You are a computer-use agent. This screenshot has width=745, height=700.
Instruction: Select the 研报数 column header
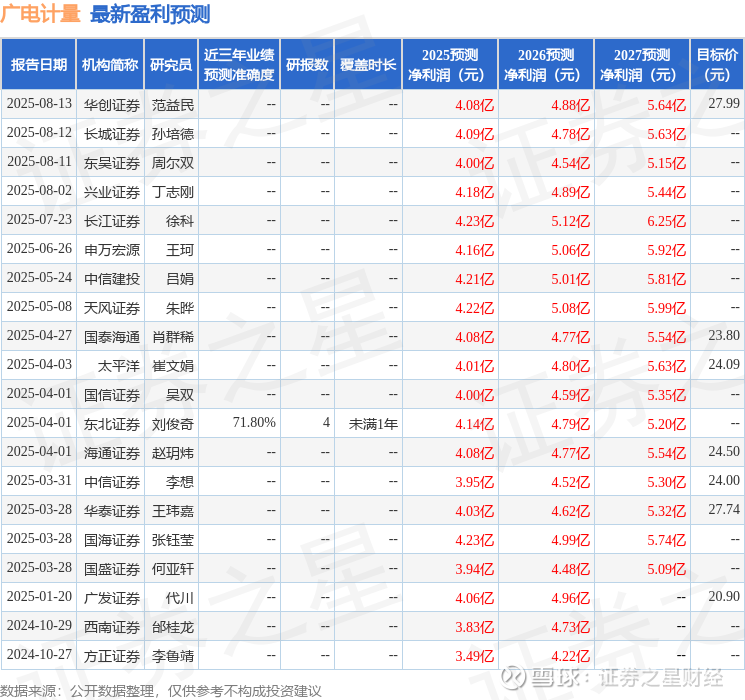pyautogui.click(x=307, y=65)
